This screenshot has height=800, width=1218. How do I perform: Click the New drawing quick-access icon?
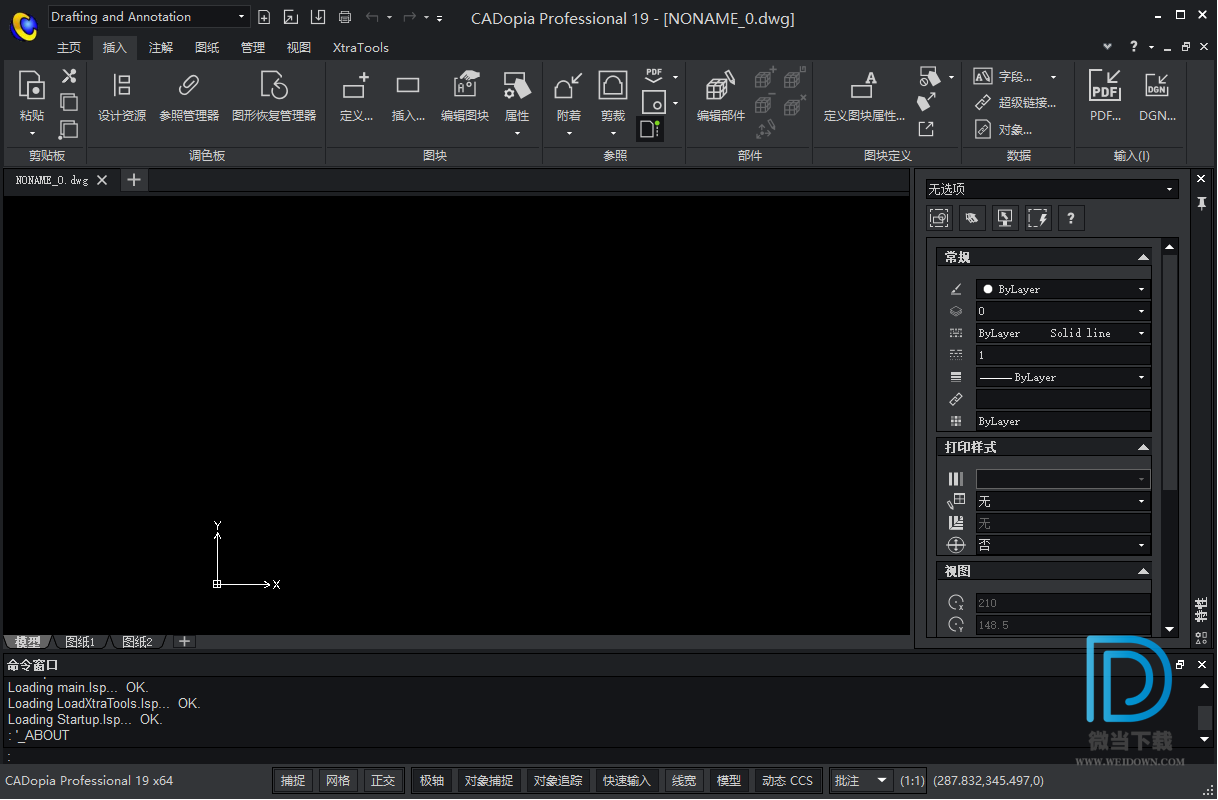click(264, 17)
